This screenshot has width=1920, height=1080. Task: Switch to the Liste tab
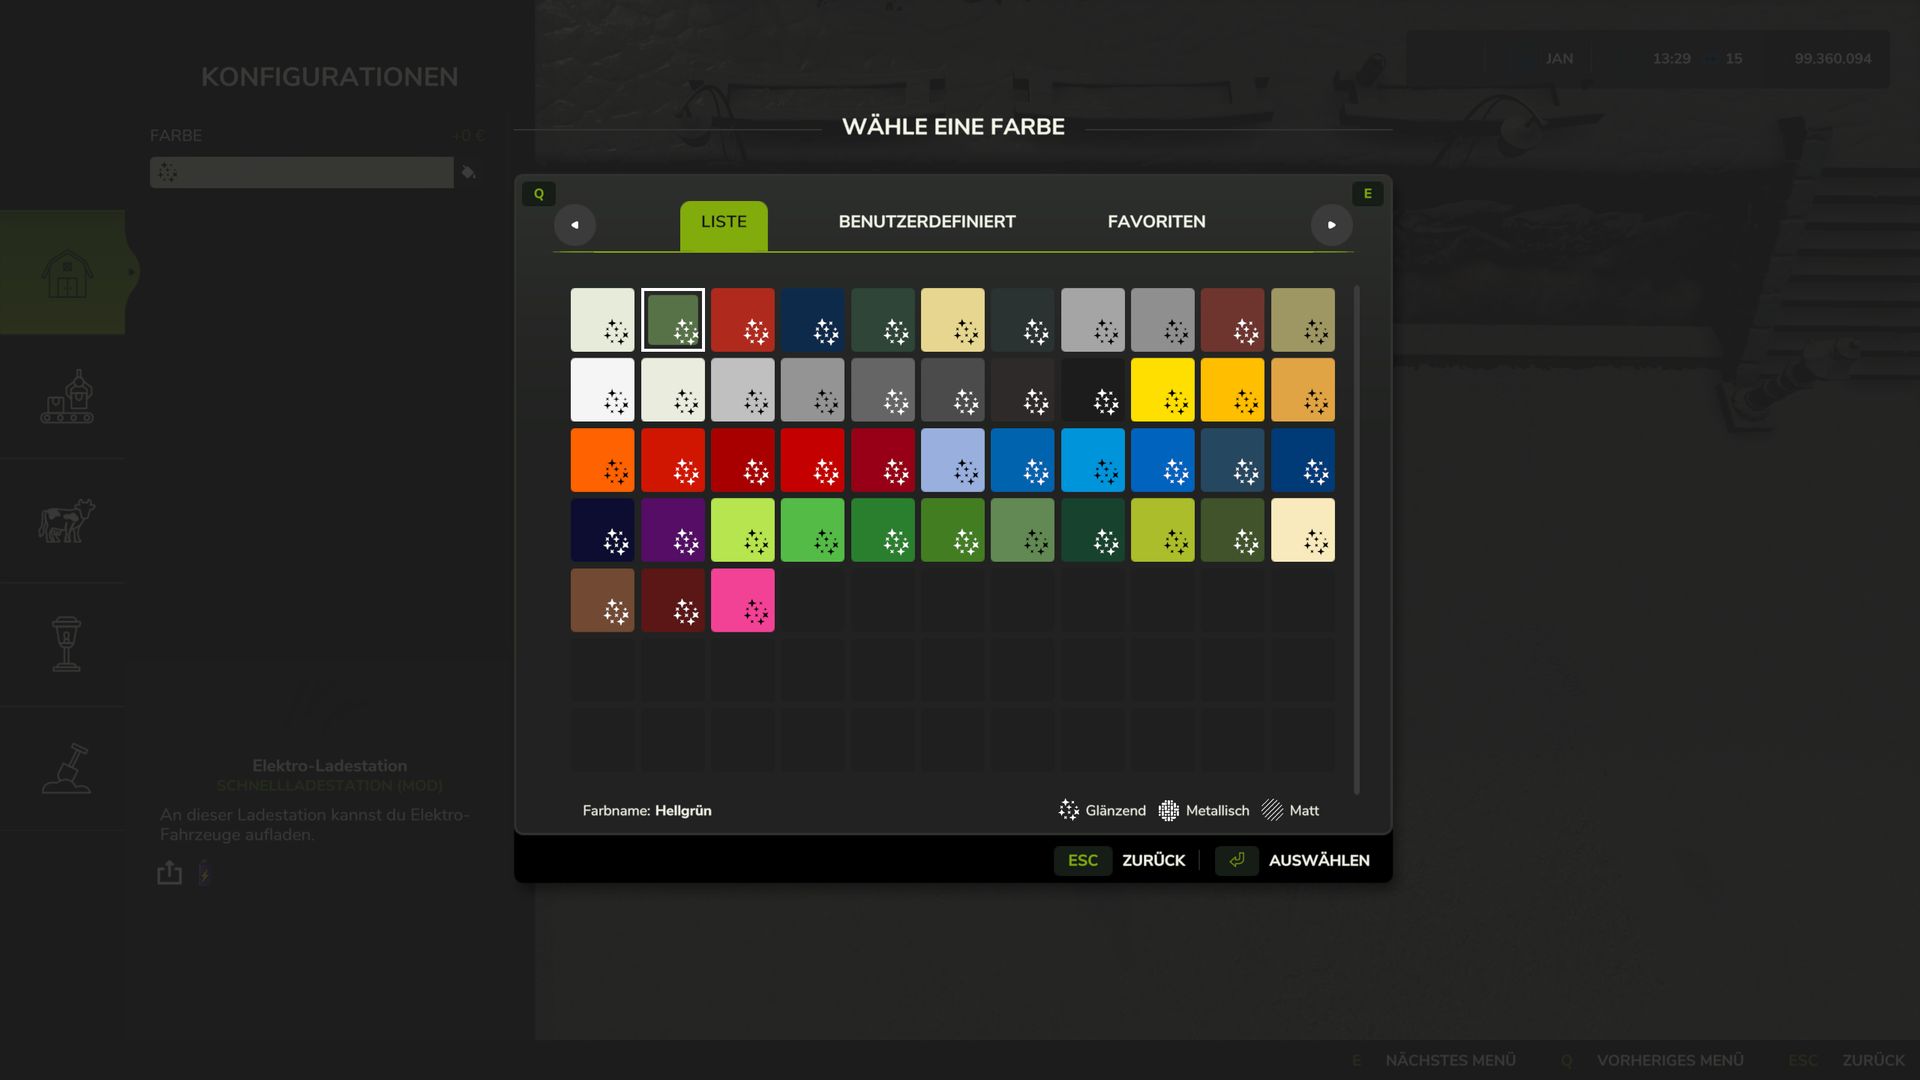[724, 225]
